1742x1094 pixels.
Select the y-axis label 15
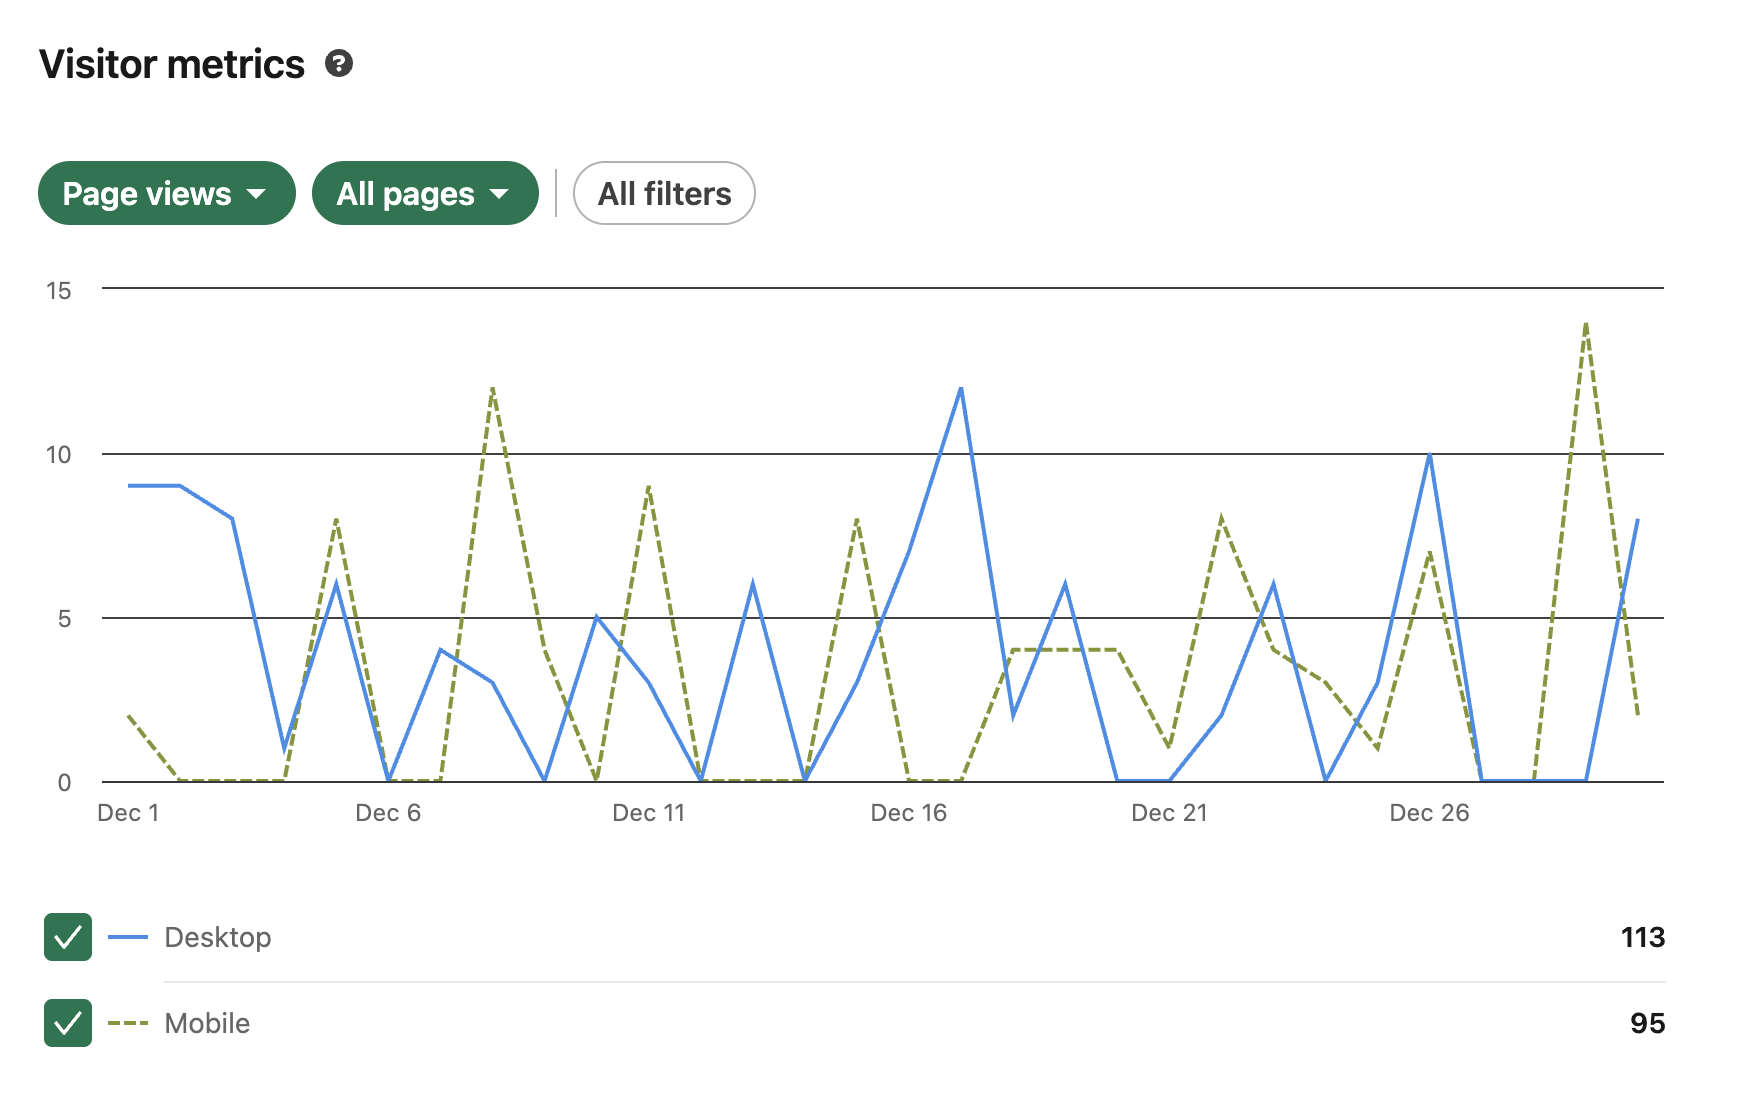tap(59, 291)
